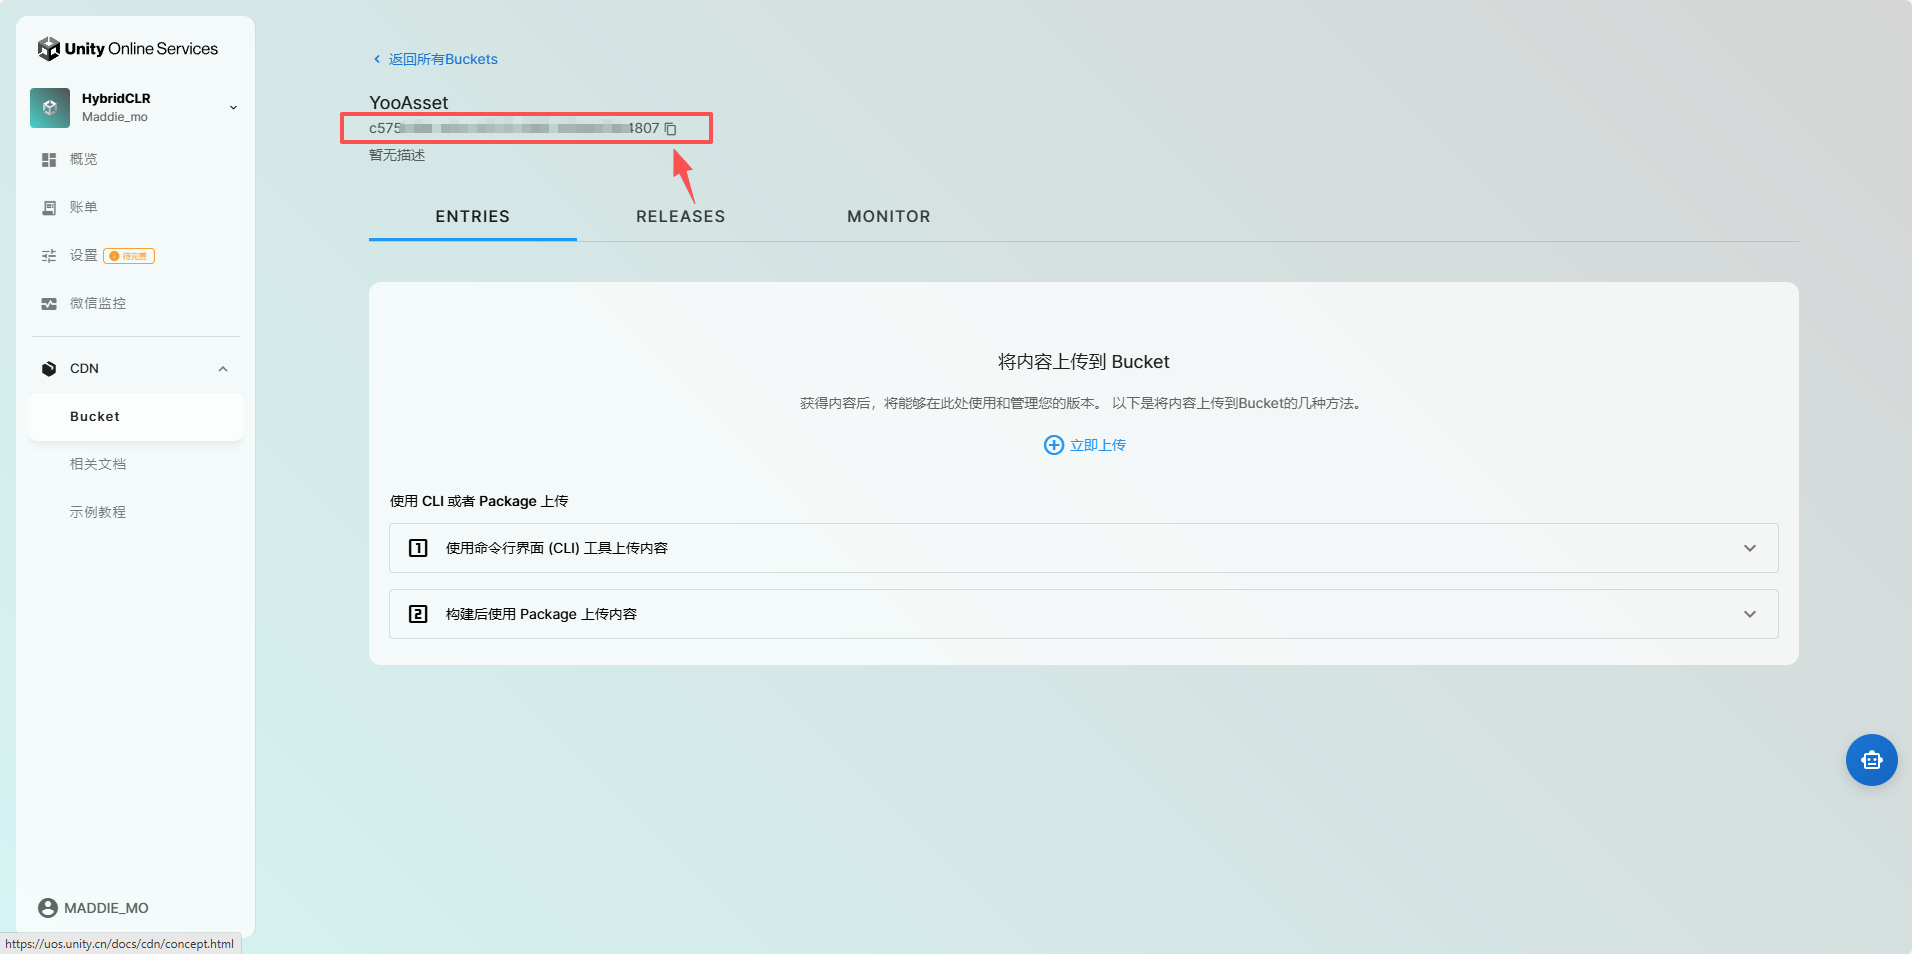Click the 将内容上传到 Bucket heading
The height and width of the screenshot is (954, 1912).
1084,362
